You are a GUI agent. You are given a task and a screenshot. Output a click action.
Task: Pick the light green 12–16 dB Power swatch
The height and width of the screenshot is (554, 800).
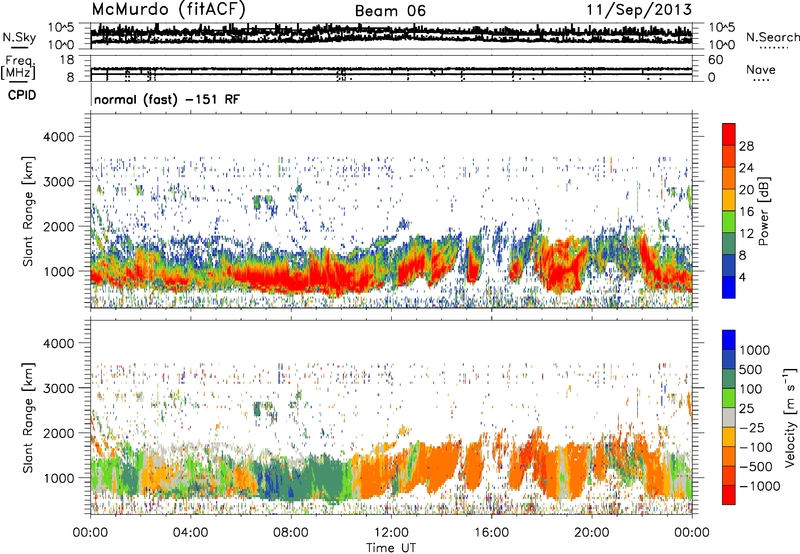[x=729, y=222]
